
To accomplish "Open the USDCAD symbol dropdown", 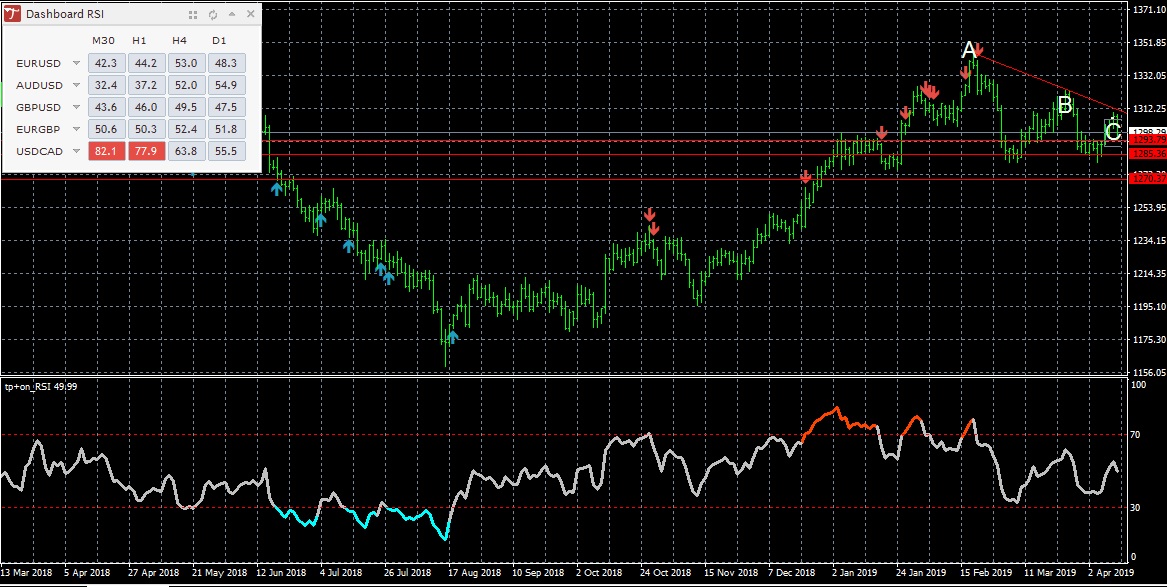I will (77, 151).
